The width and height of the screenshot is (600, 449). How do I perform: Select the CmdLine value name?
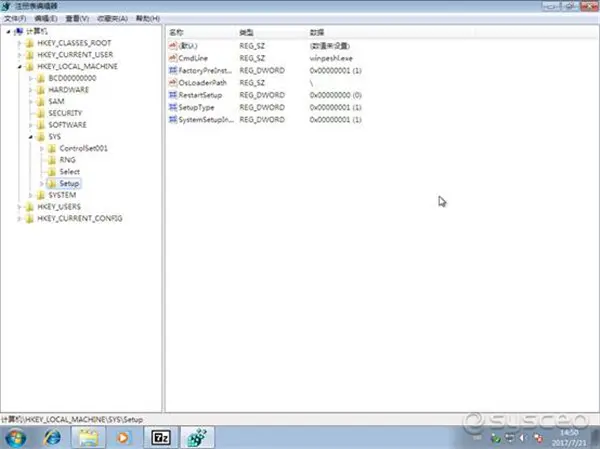click(x=193, y=58)
